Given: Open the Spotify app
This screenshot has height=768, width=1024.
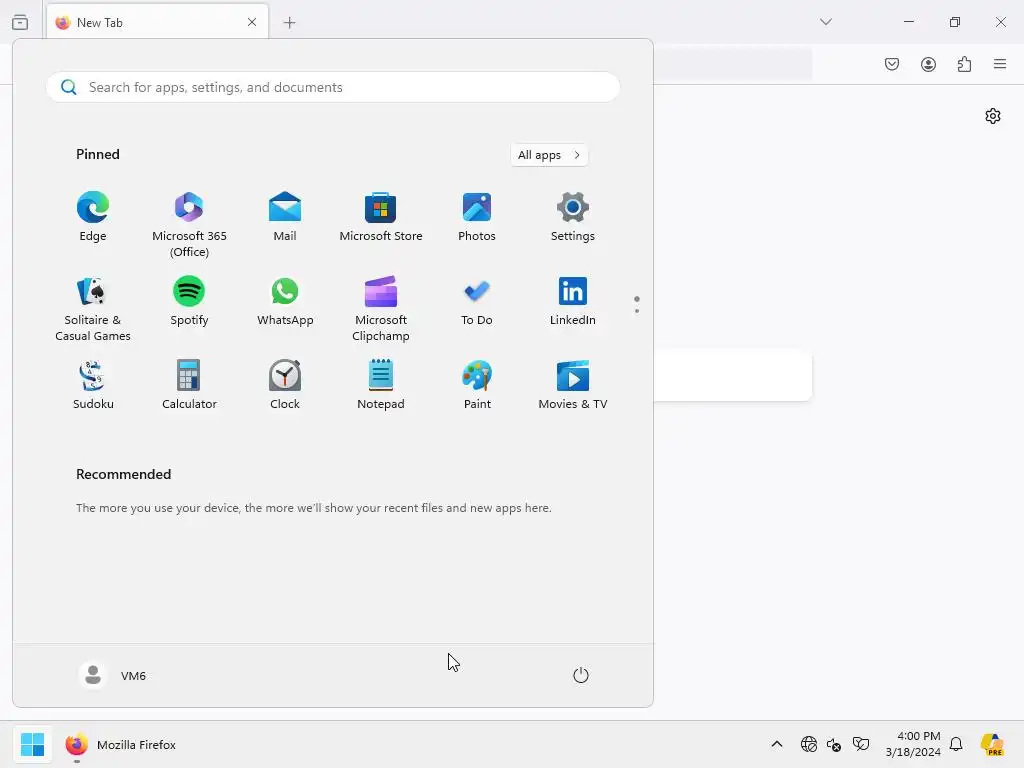Looking at the screenshot, I should click(189, 301).
